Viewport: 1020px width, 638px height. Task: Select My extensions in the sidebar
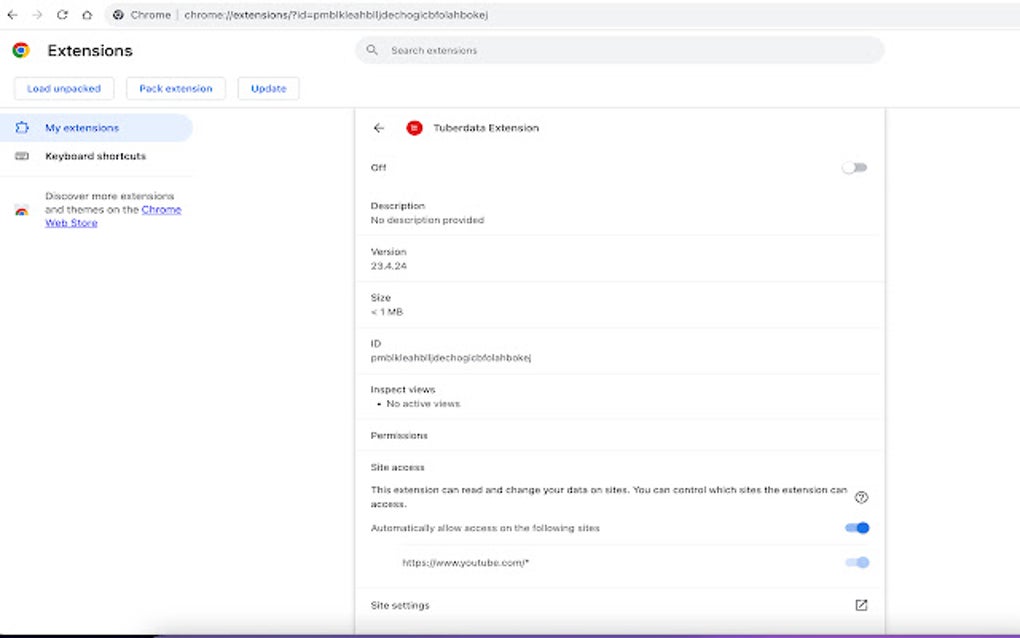coord(80,128)
